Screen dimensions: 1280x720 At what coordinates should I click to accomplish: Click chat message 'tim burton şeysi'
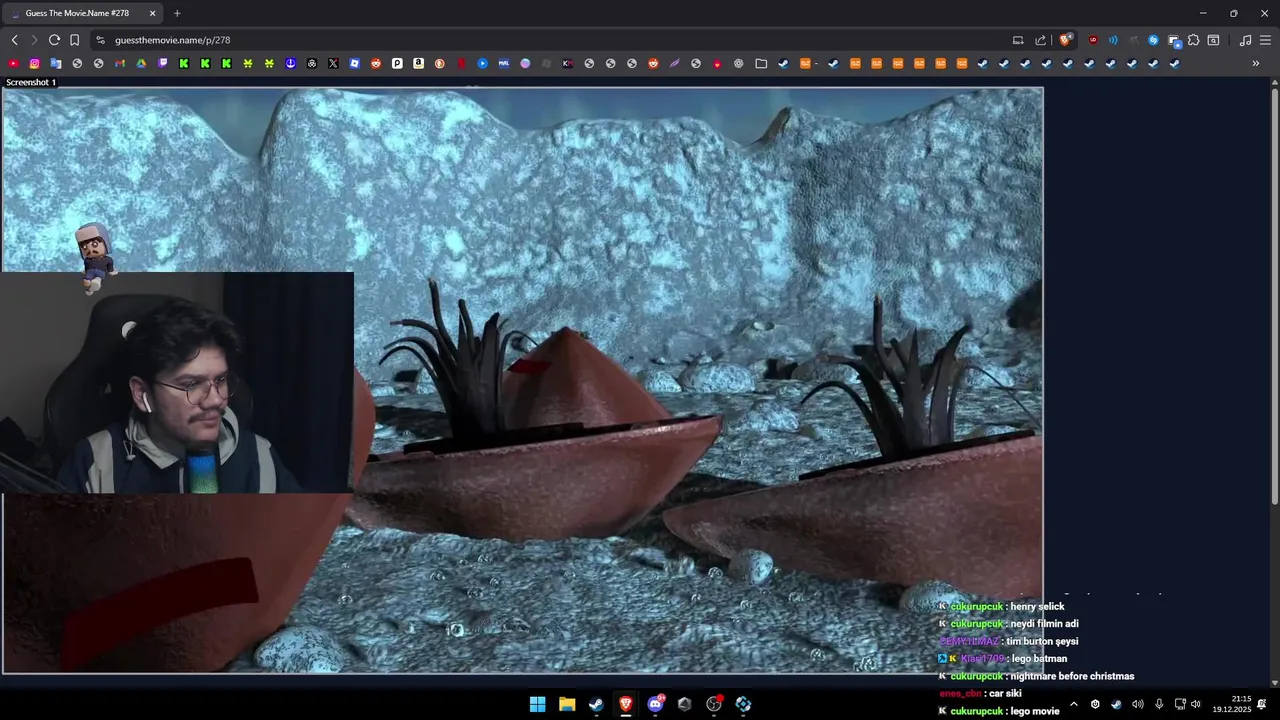[x=1042, y=641]
